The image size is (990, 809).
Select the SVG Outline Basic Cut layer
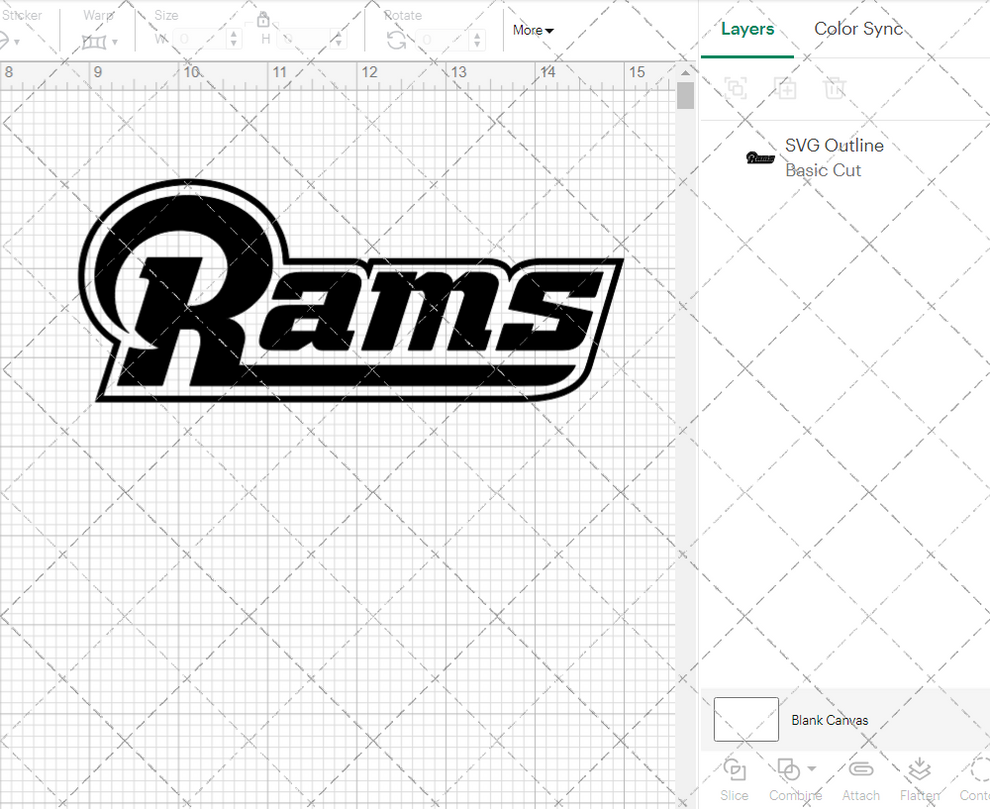click(x=834, y=157)
